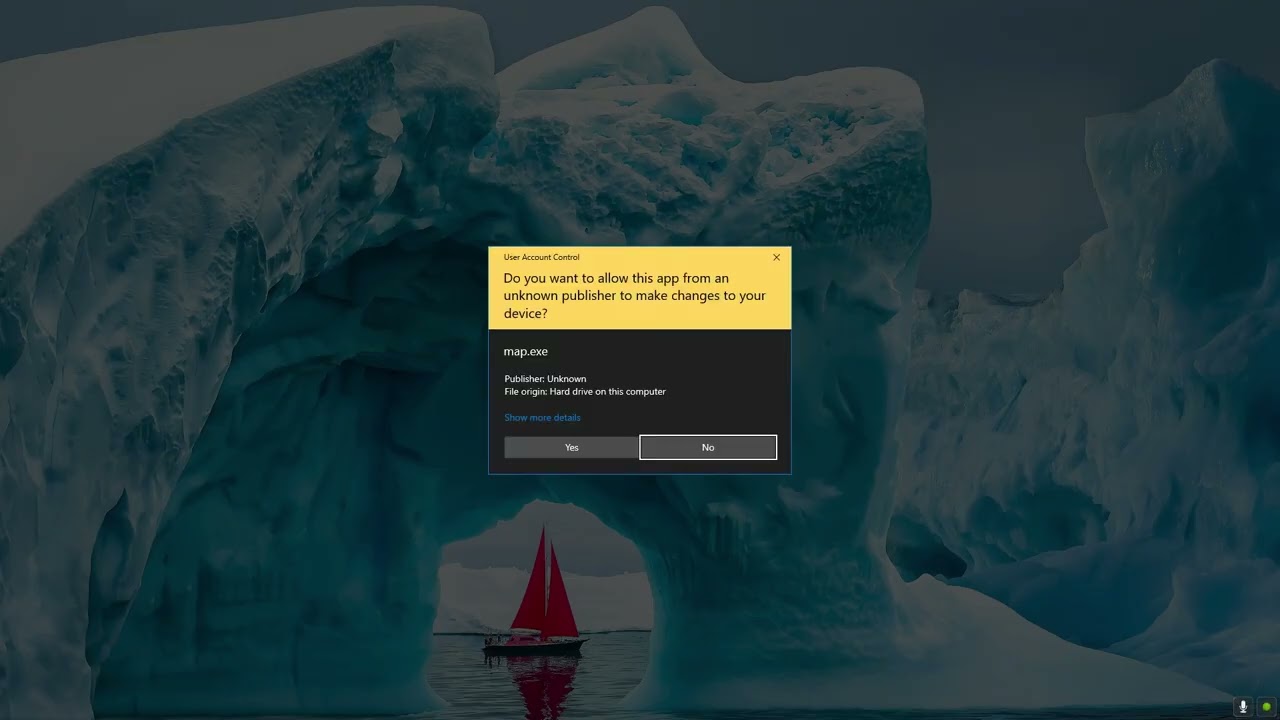Close the User Account Control dialog

coord(776,257)
